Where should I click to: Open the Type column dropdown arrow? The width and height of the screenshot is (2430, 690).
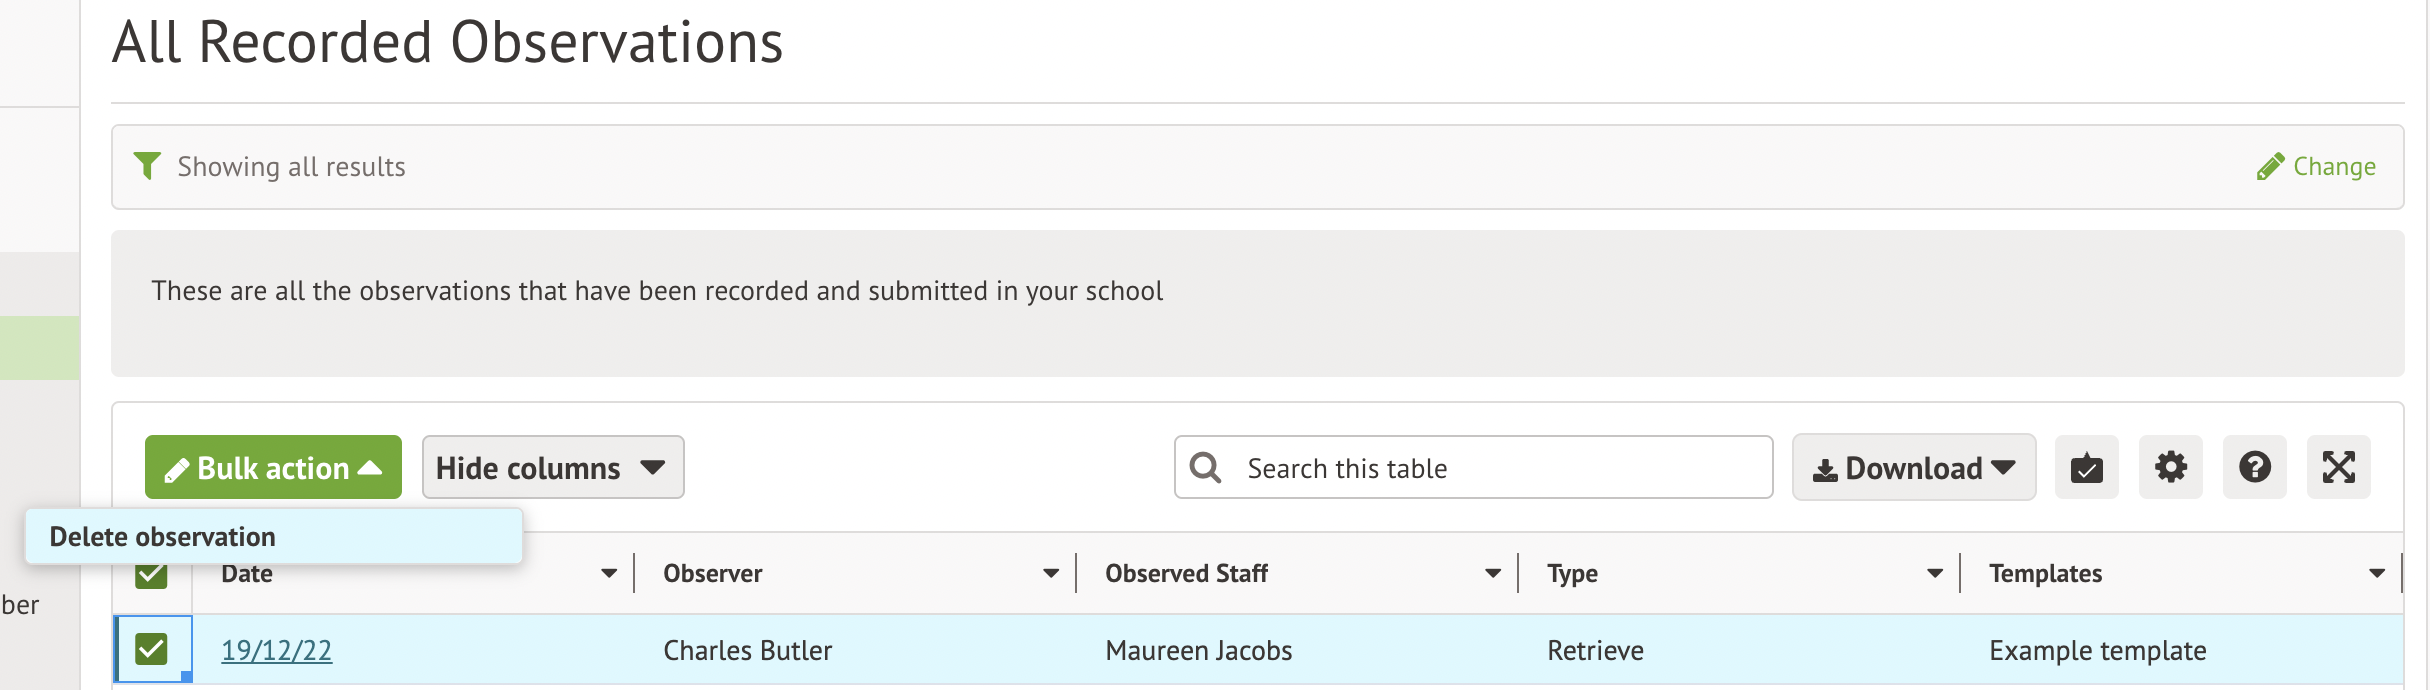(1934, 574)
